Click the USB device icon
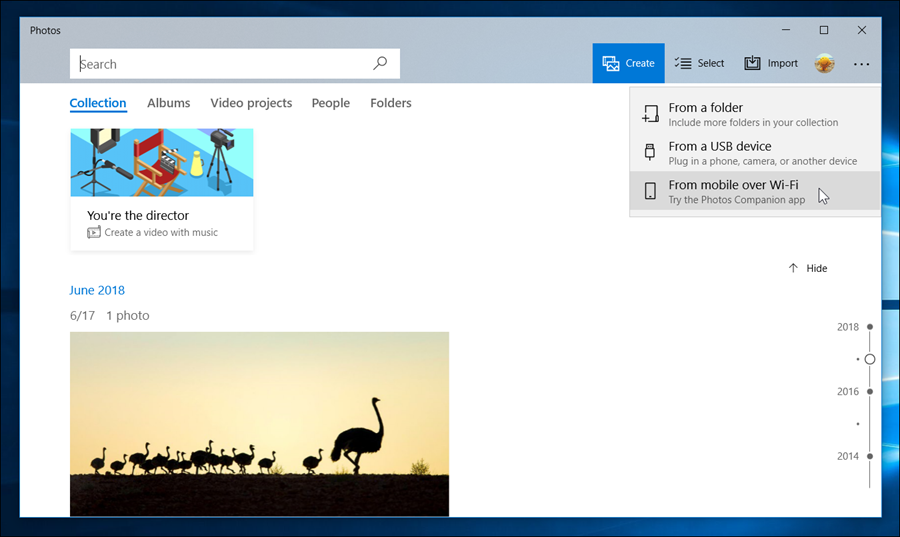This screenshot has height=537, width=900. [x=650, y=152]
